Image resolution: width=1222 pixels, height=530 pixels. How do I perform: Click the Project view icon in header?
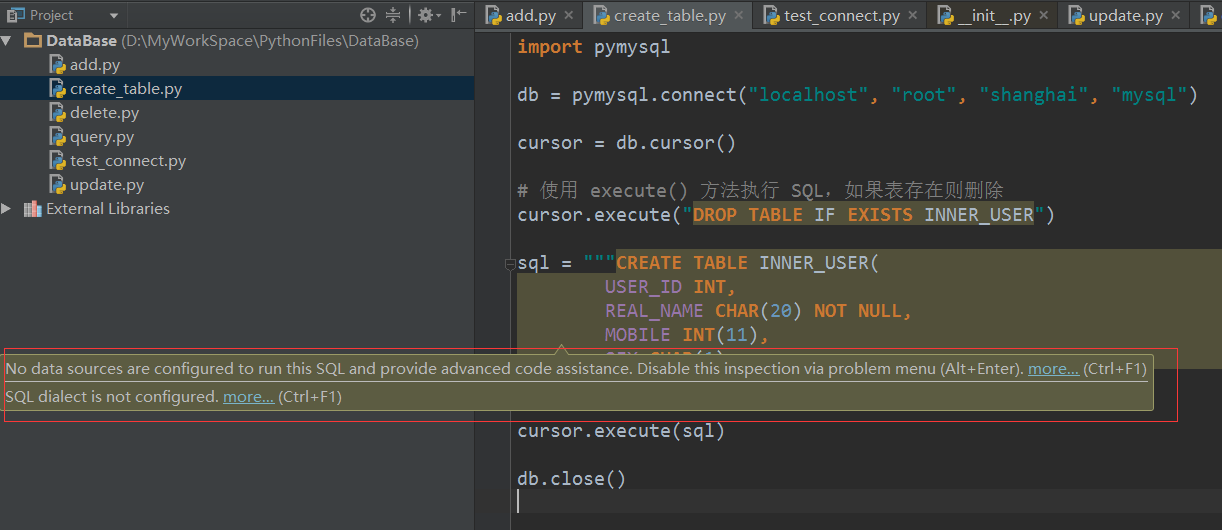pyautogui.click(x=16, y=15)
